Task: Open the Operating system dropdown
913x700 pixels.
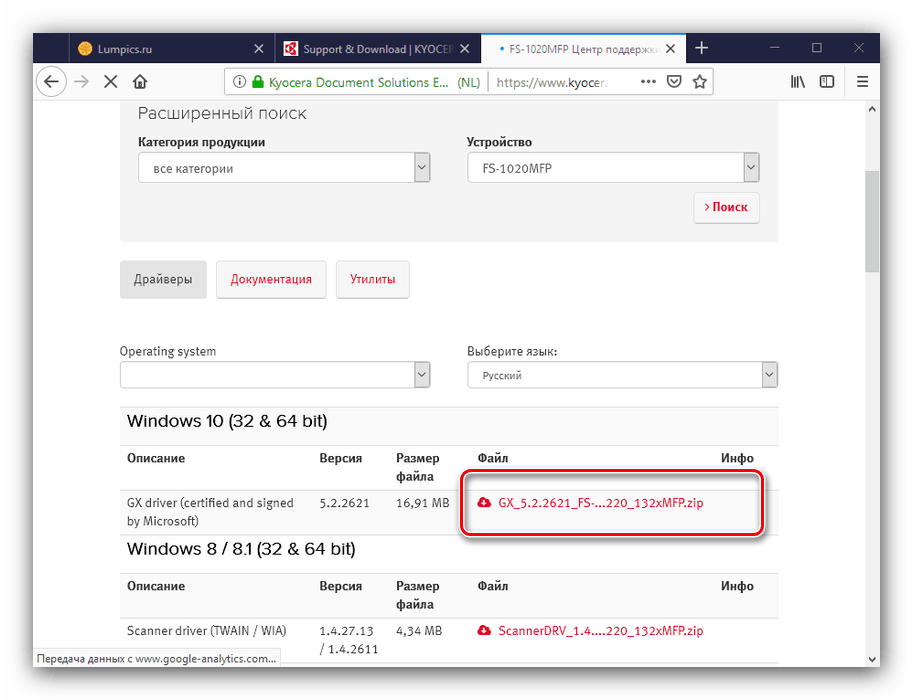Action: [275, 375]
